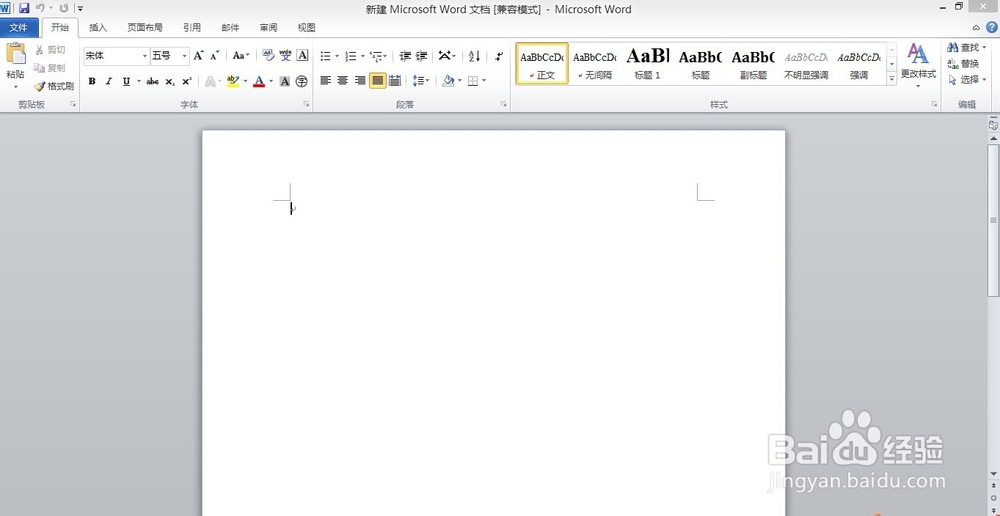
Task: Toggle Underline formatting
Action: pyautogui.click(x=126, y=81)
